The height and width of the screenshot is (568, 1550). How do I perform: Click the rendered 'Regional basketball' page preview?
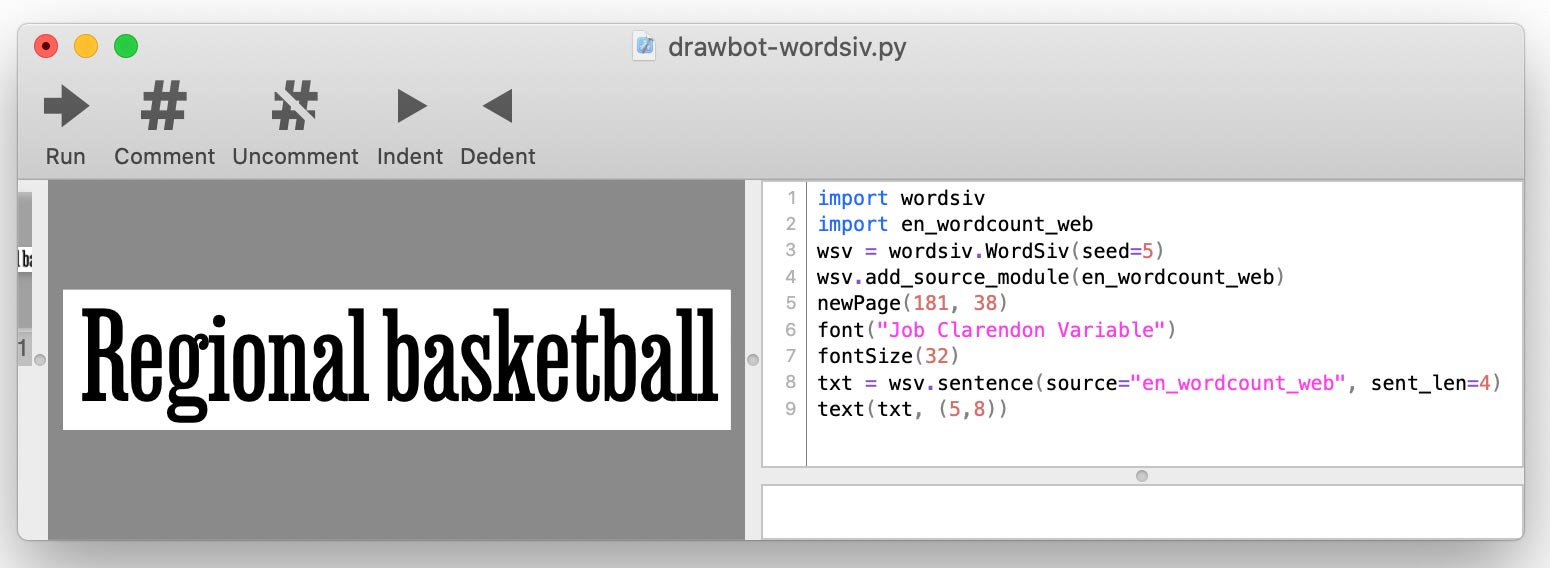[397, 360]
